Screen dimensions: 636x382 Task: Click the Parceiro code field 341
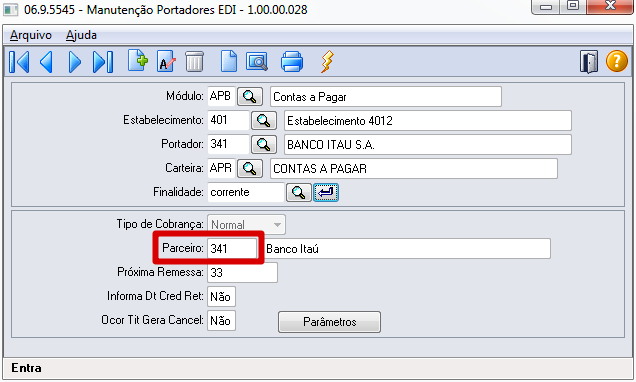[232, 249]
